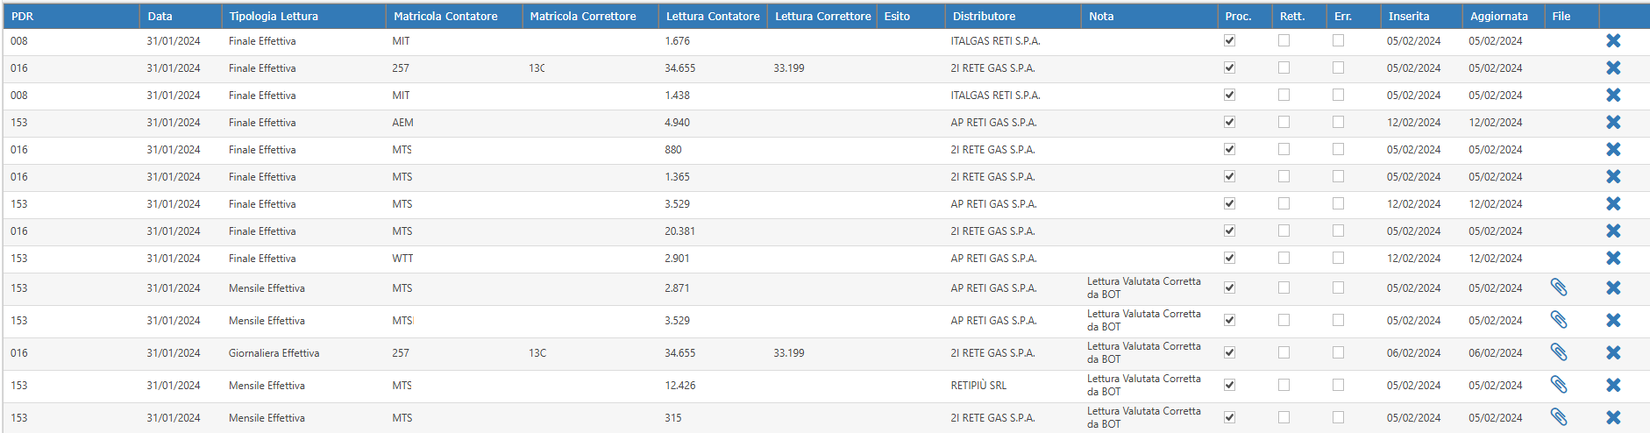Image resolution: width=1650 pixels, height=433 pixels.
Task: Click the Rett. column header
Action: 1292,16
